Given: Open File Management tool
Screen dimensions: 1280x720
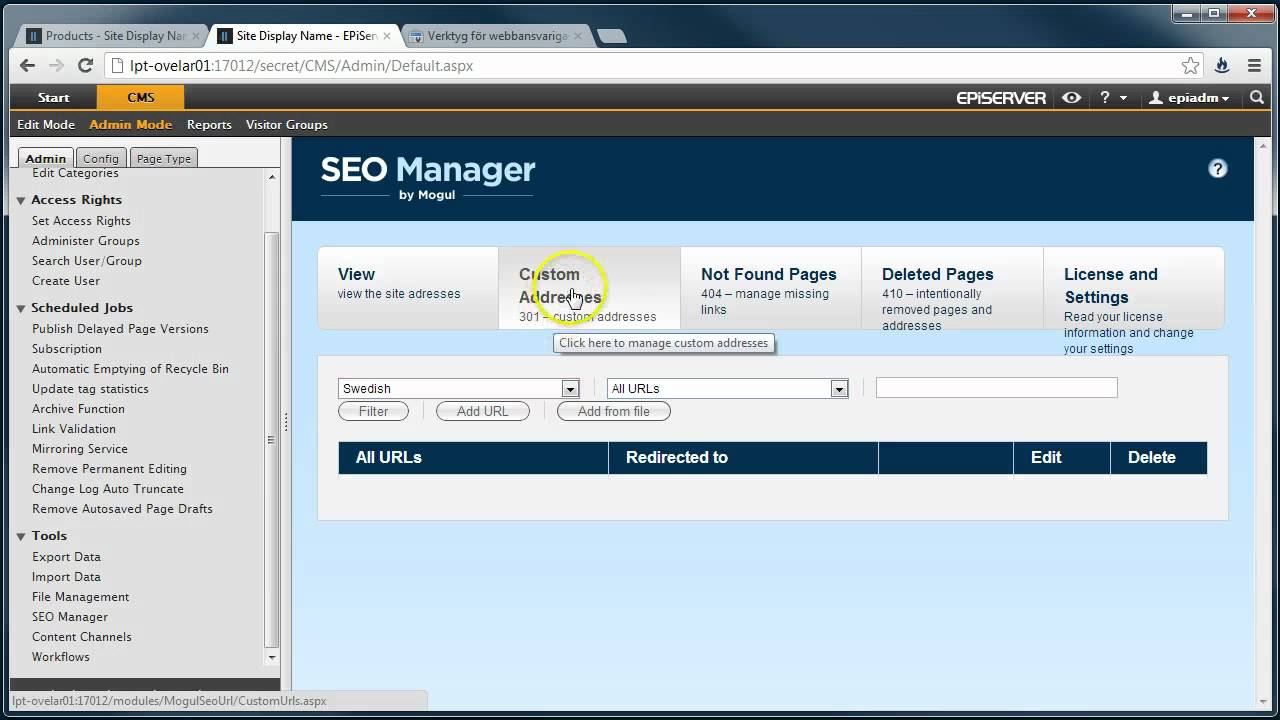Looking at the screenshot, I should (80, 597).
